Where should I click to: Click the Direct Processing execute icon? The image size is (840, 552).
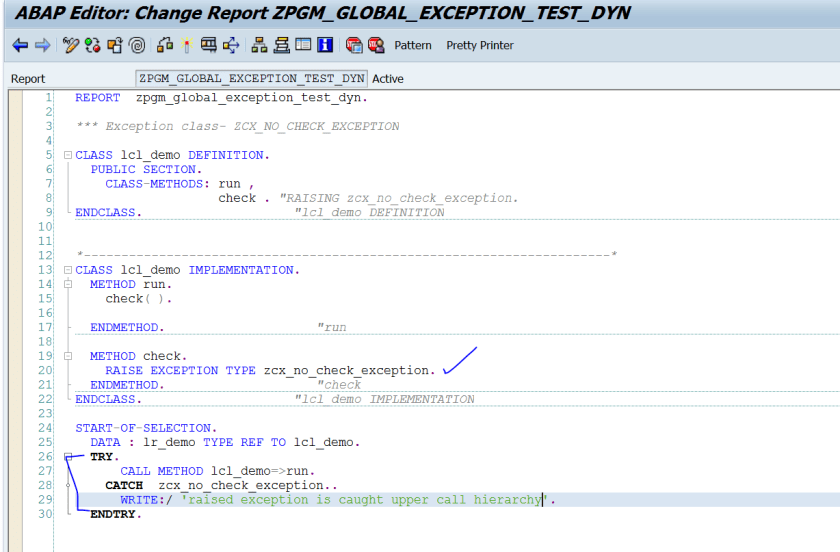[208, 46]
